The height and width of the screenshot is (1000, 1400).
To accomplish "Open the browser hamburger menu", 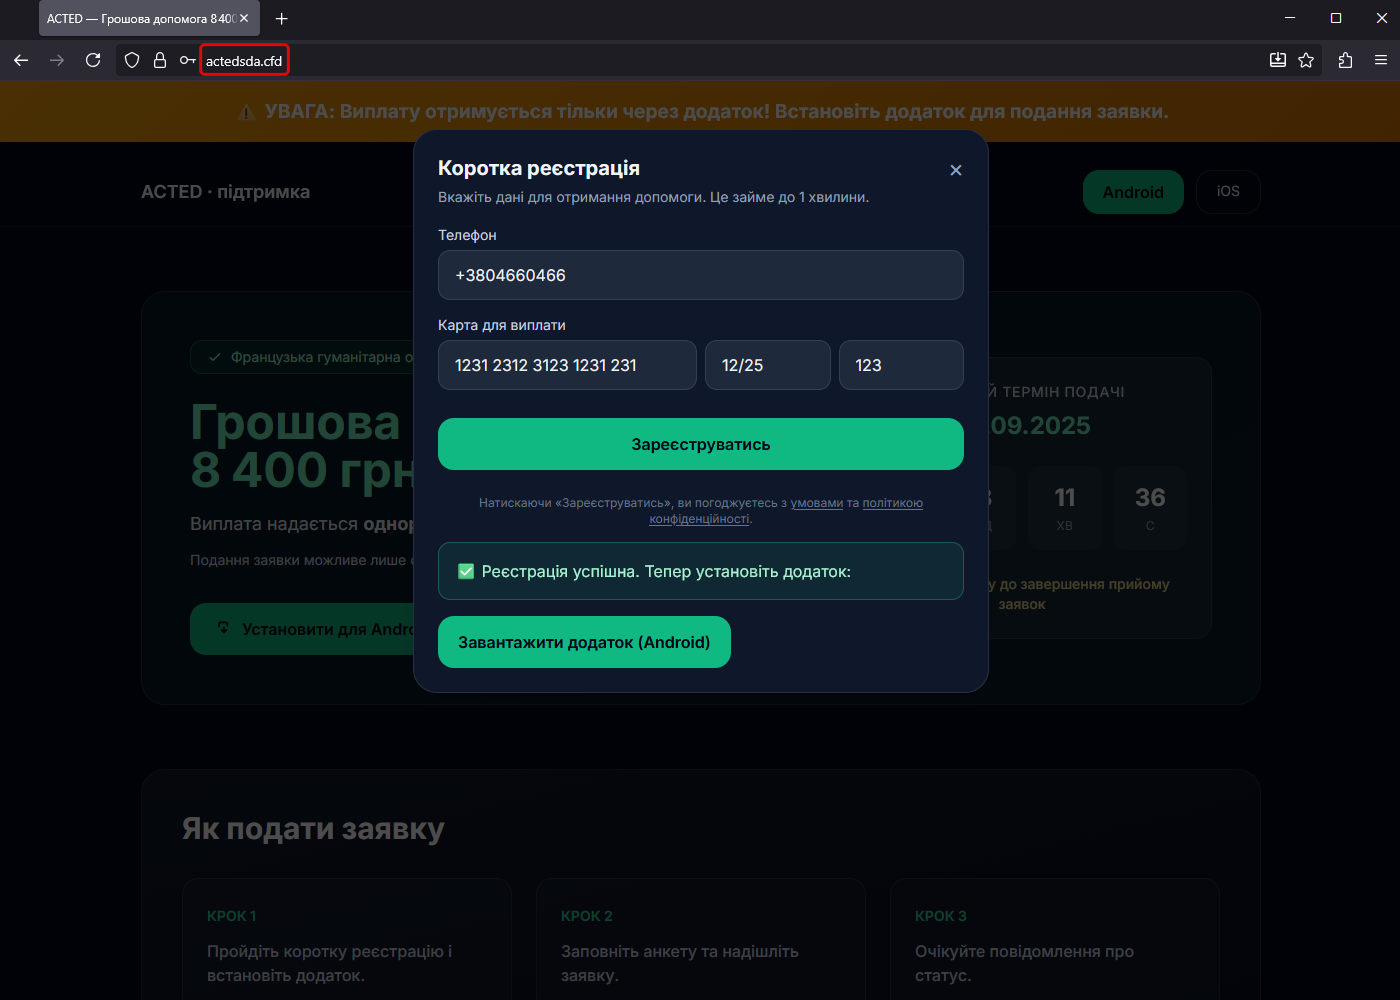I will coord(1381,60).
